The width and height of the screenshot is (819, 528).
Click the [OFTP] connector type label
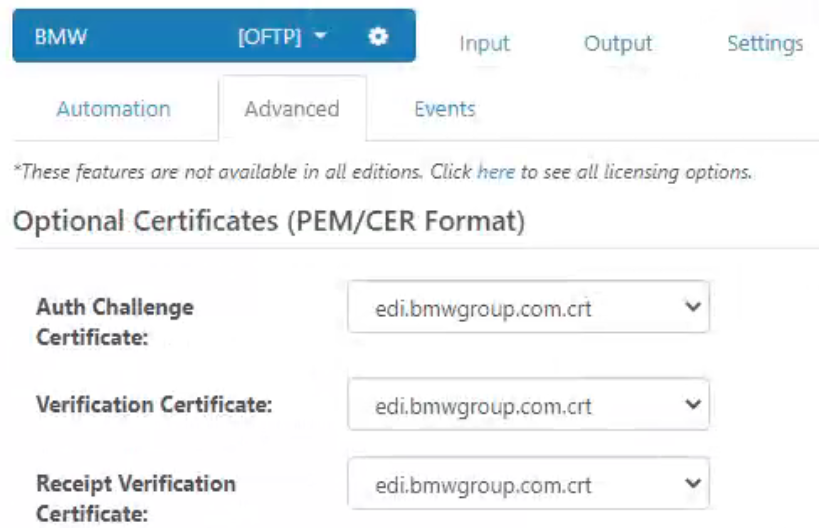click(x=270, y=37)
